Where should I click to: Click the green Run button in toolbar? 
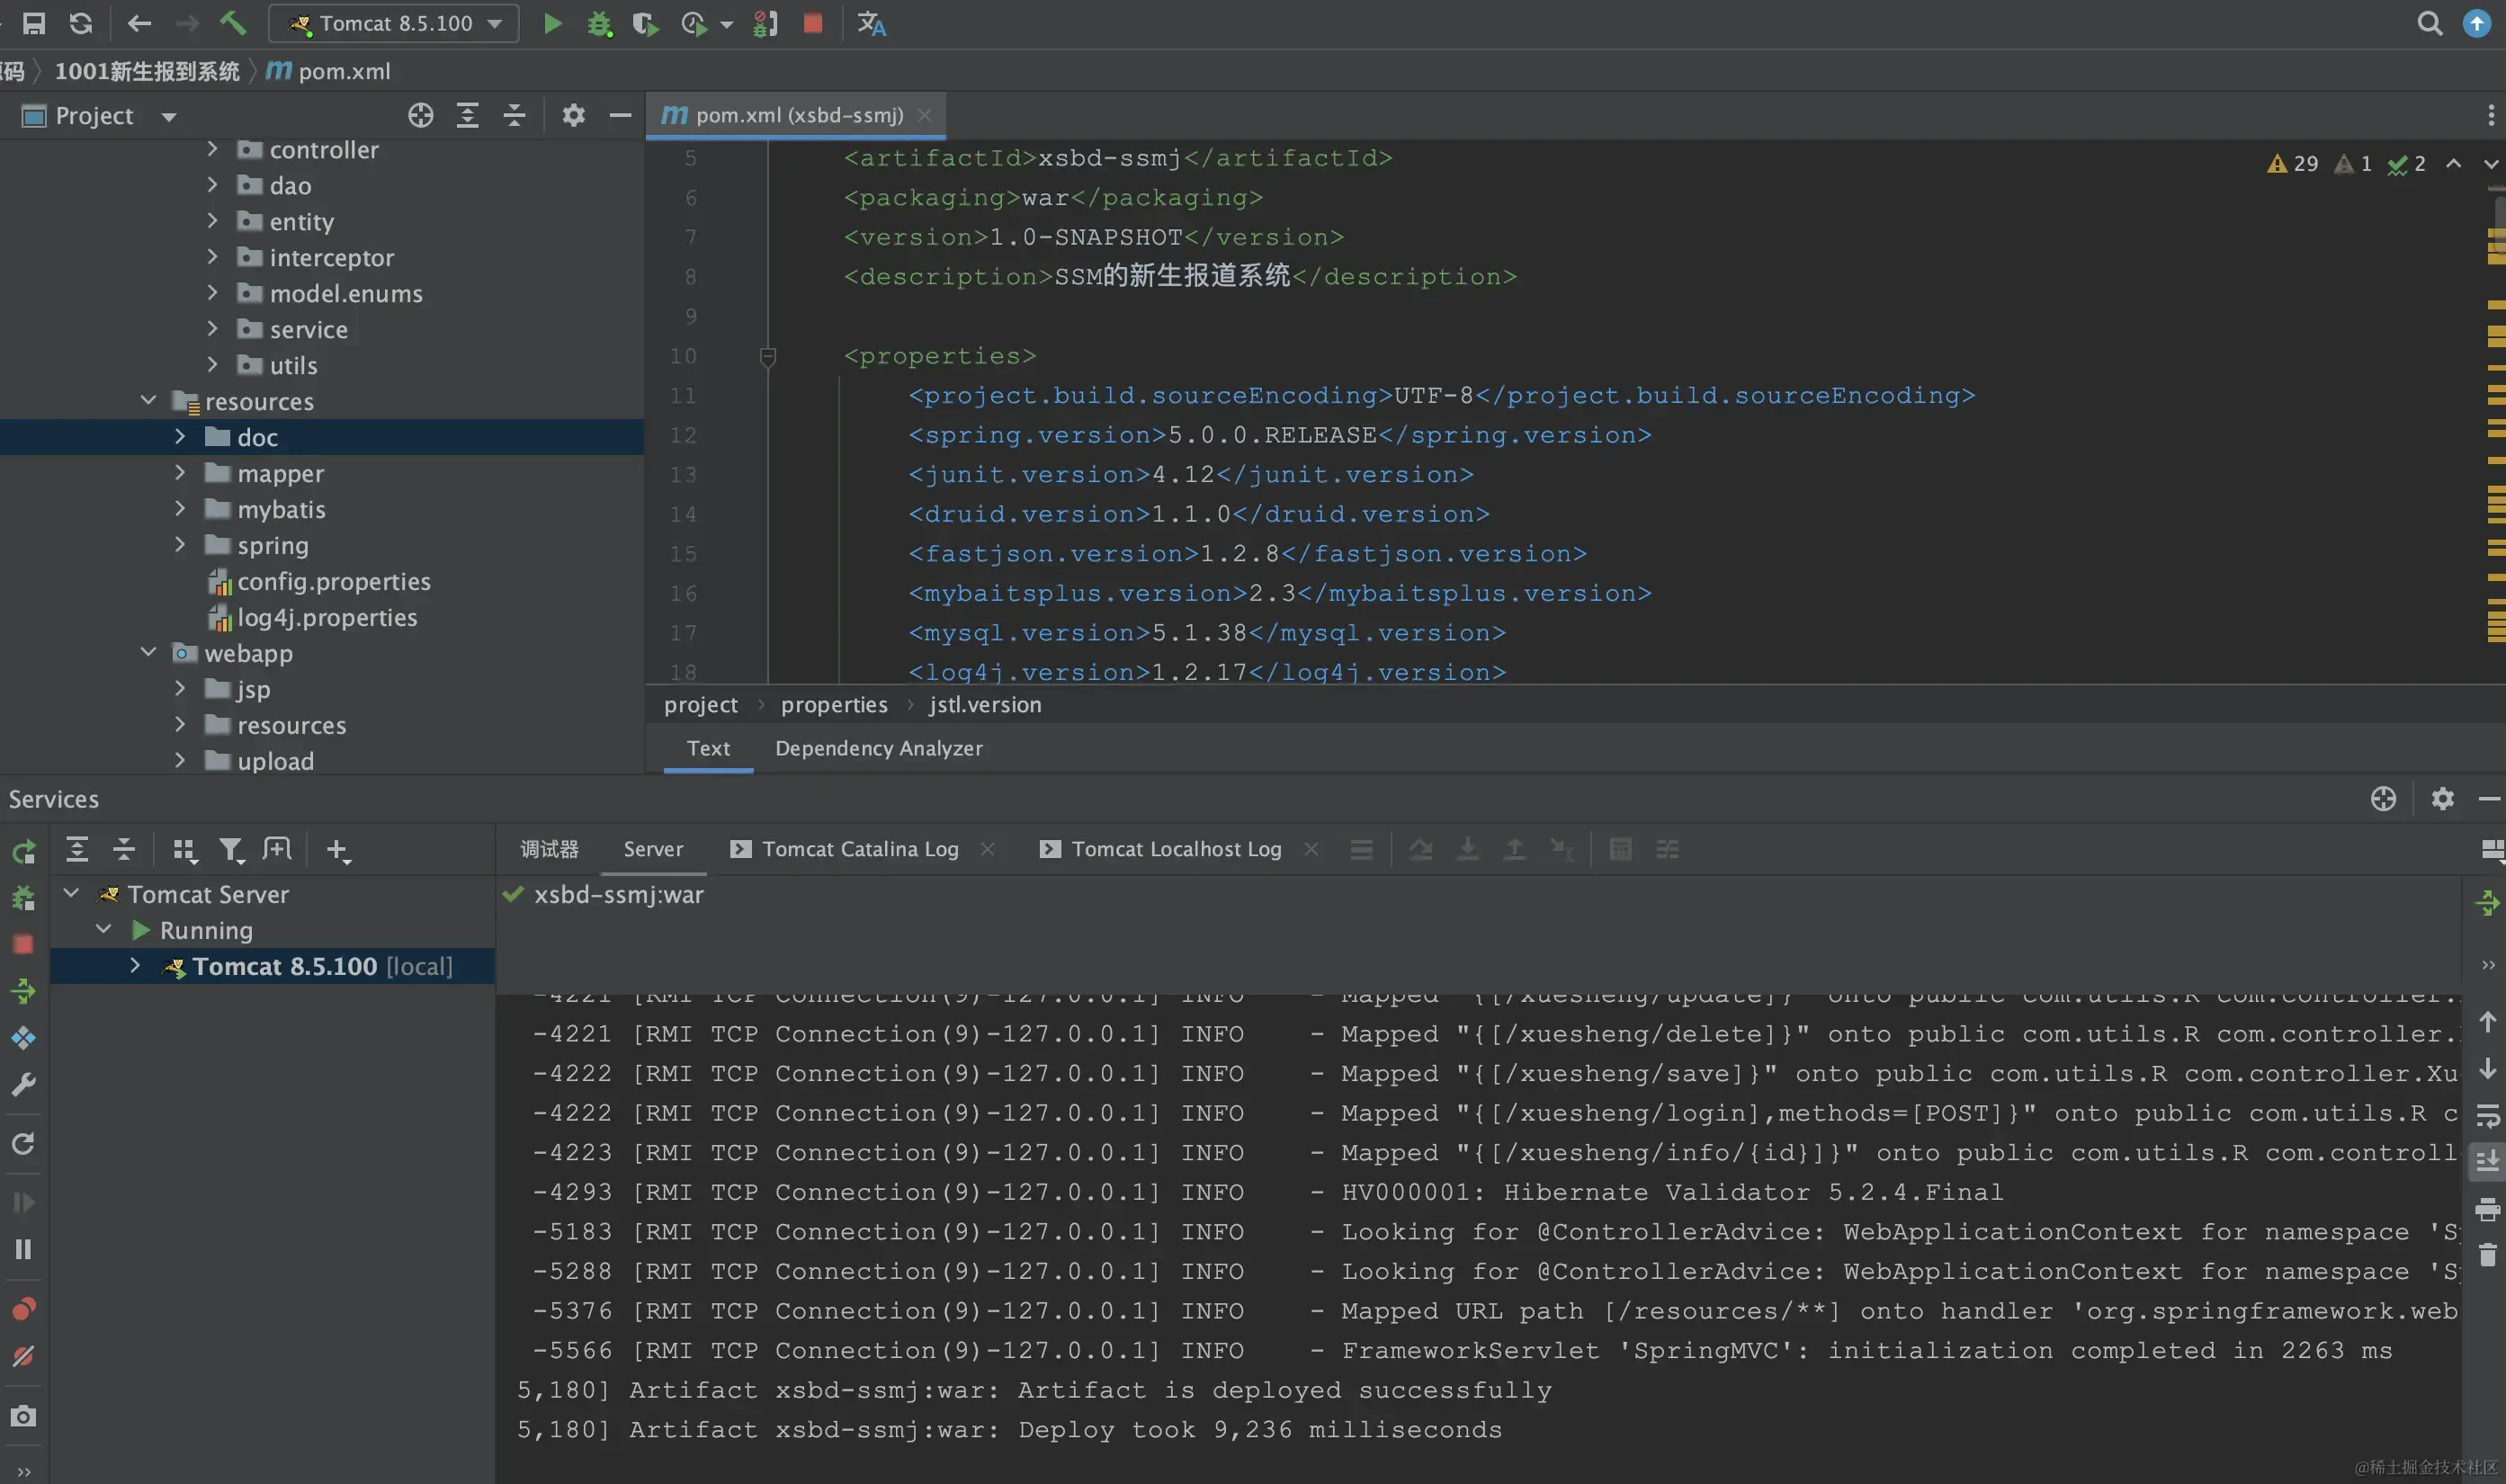[x=552, y=23]
